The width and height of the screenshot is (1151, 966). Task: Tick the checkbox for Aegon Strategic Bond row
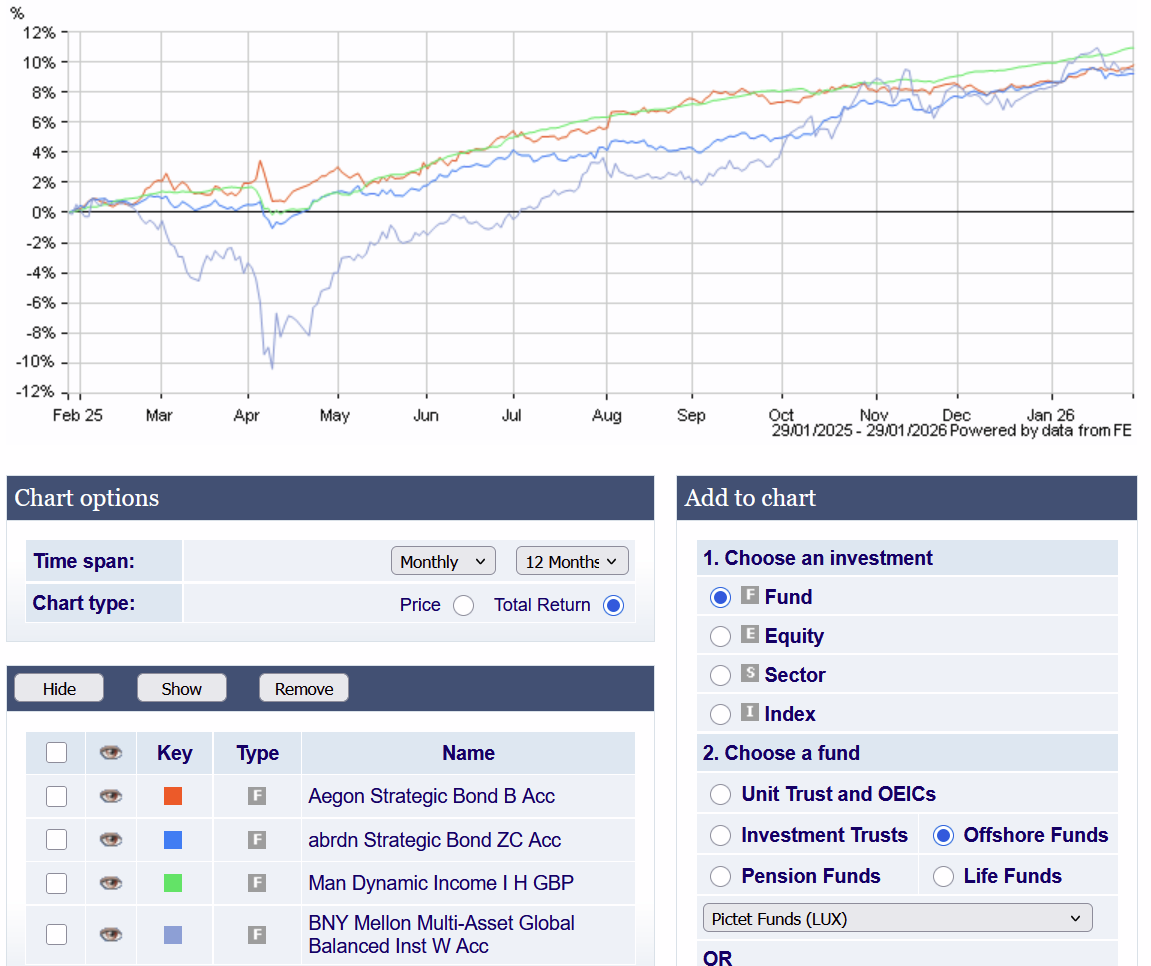pos(57,796)
